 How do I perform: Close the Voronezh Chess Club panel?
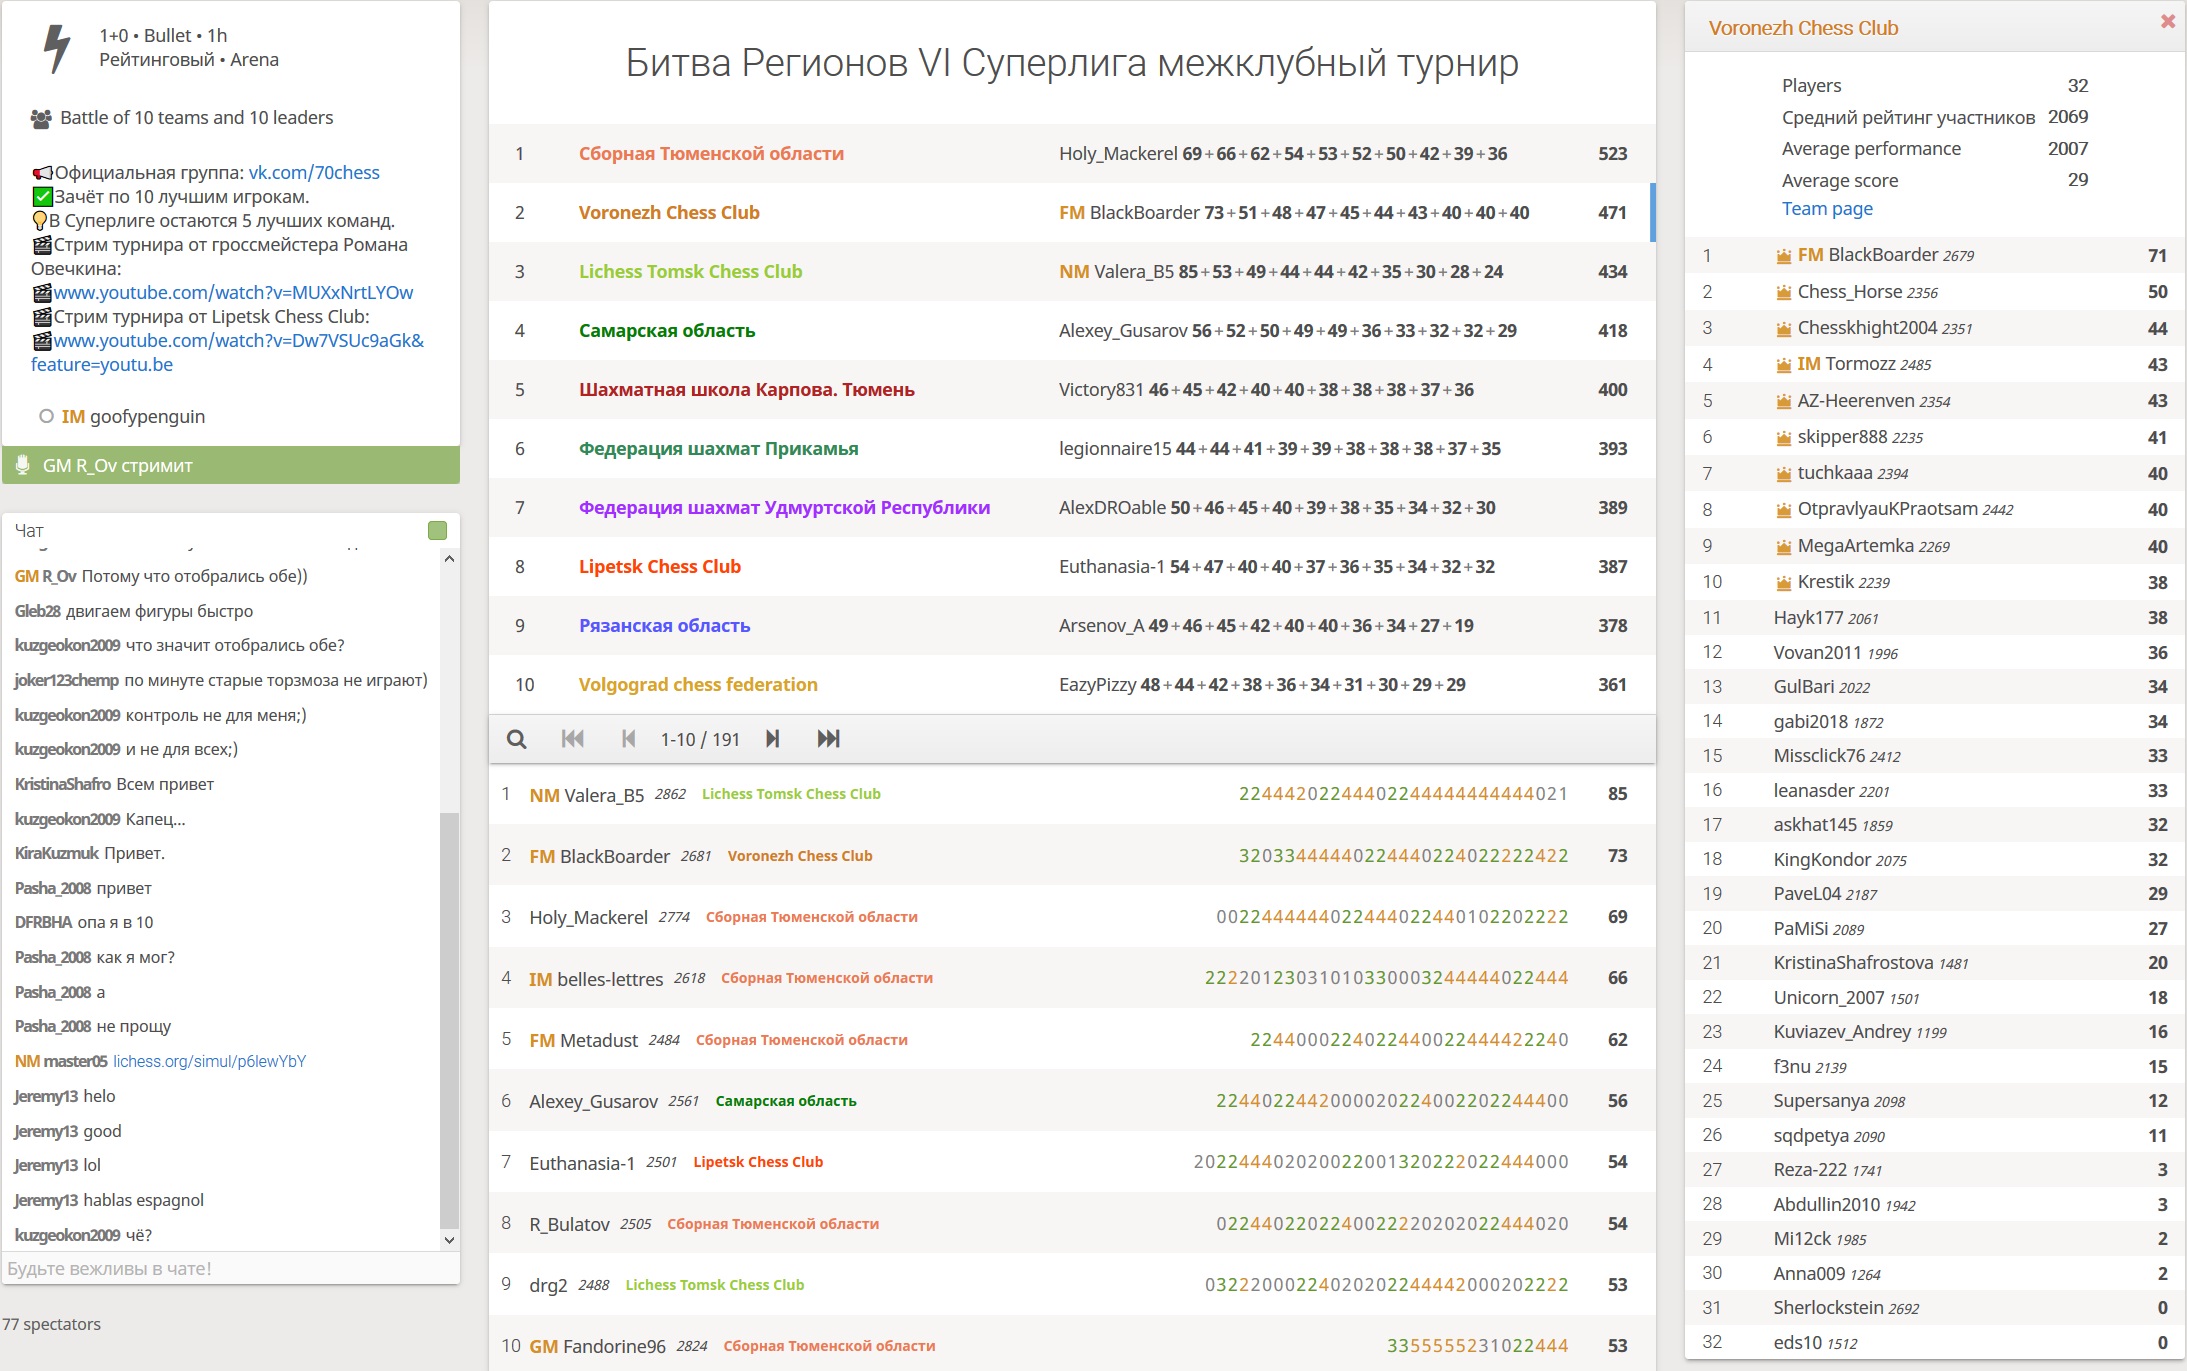coord(2167,21)
